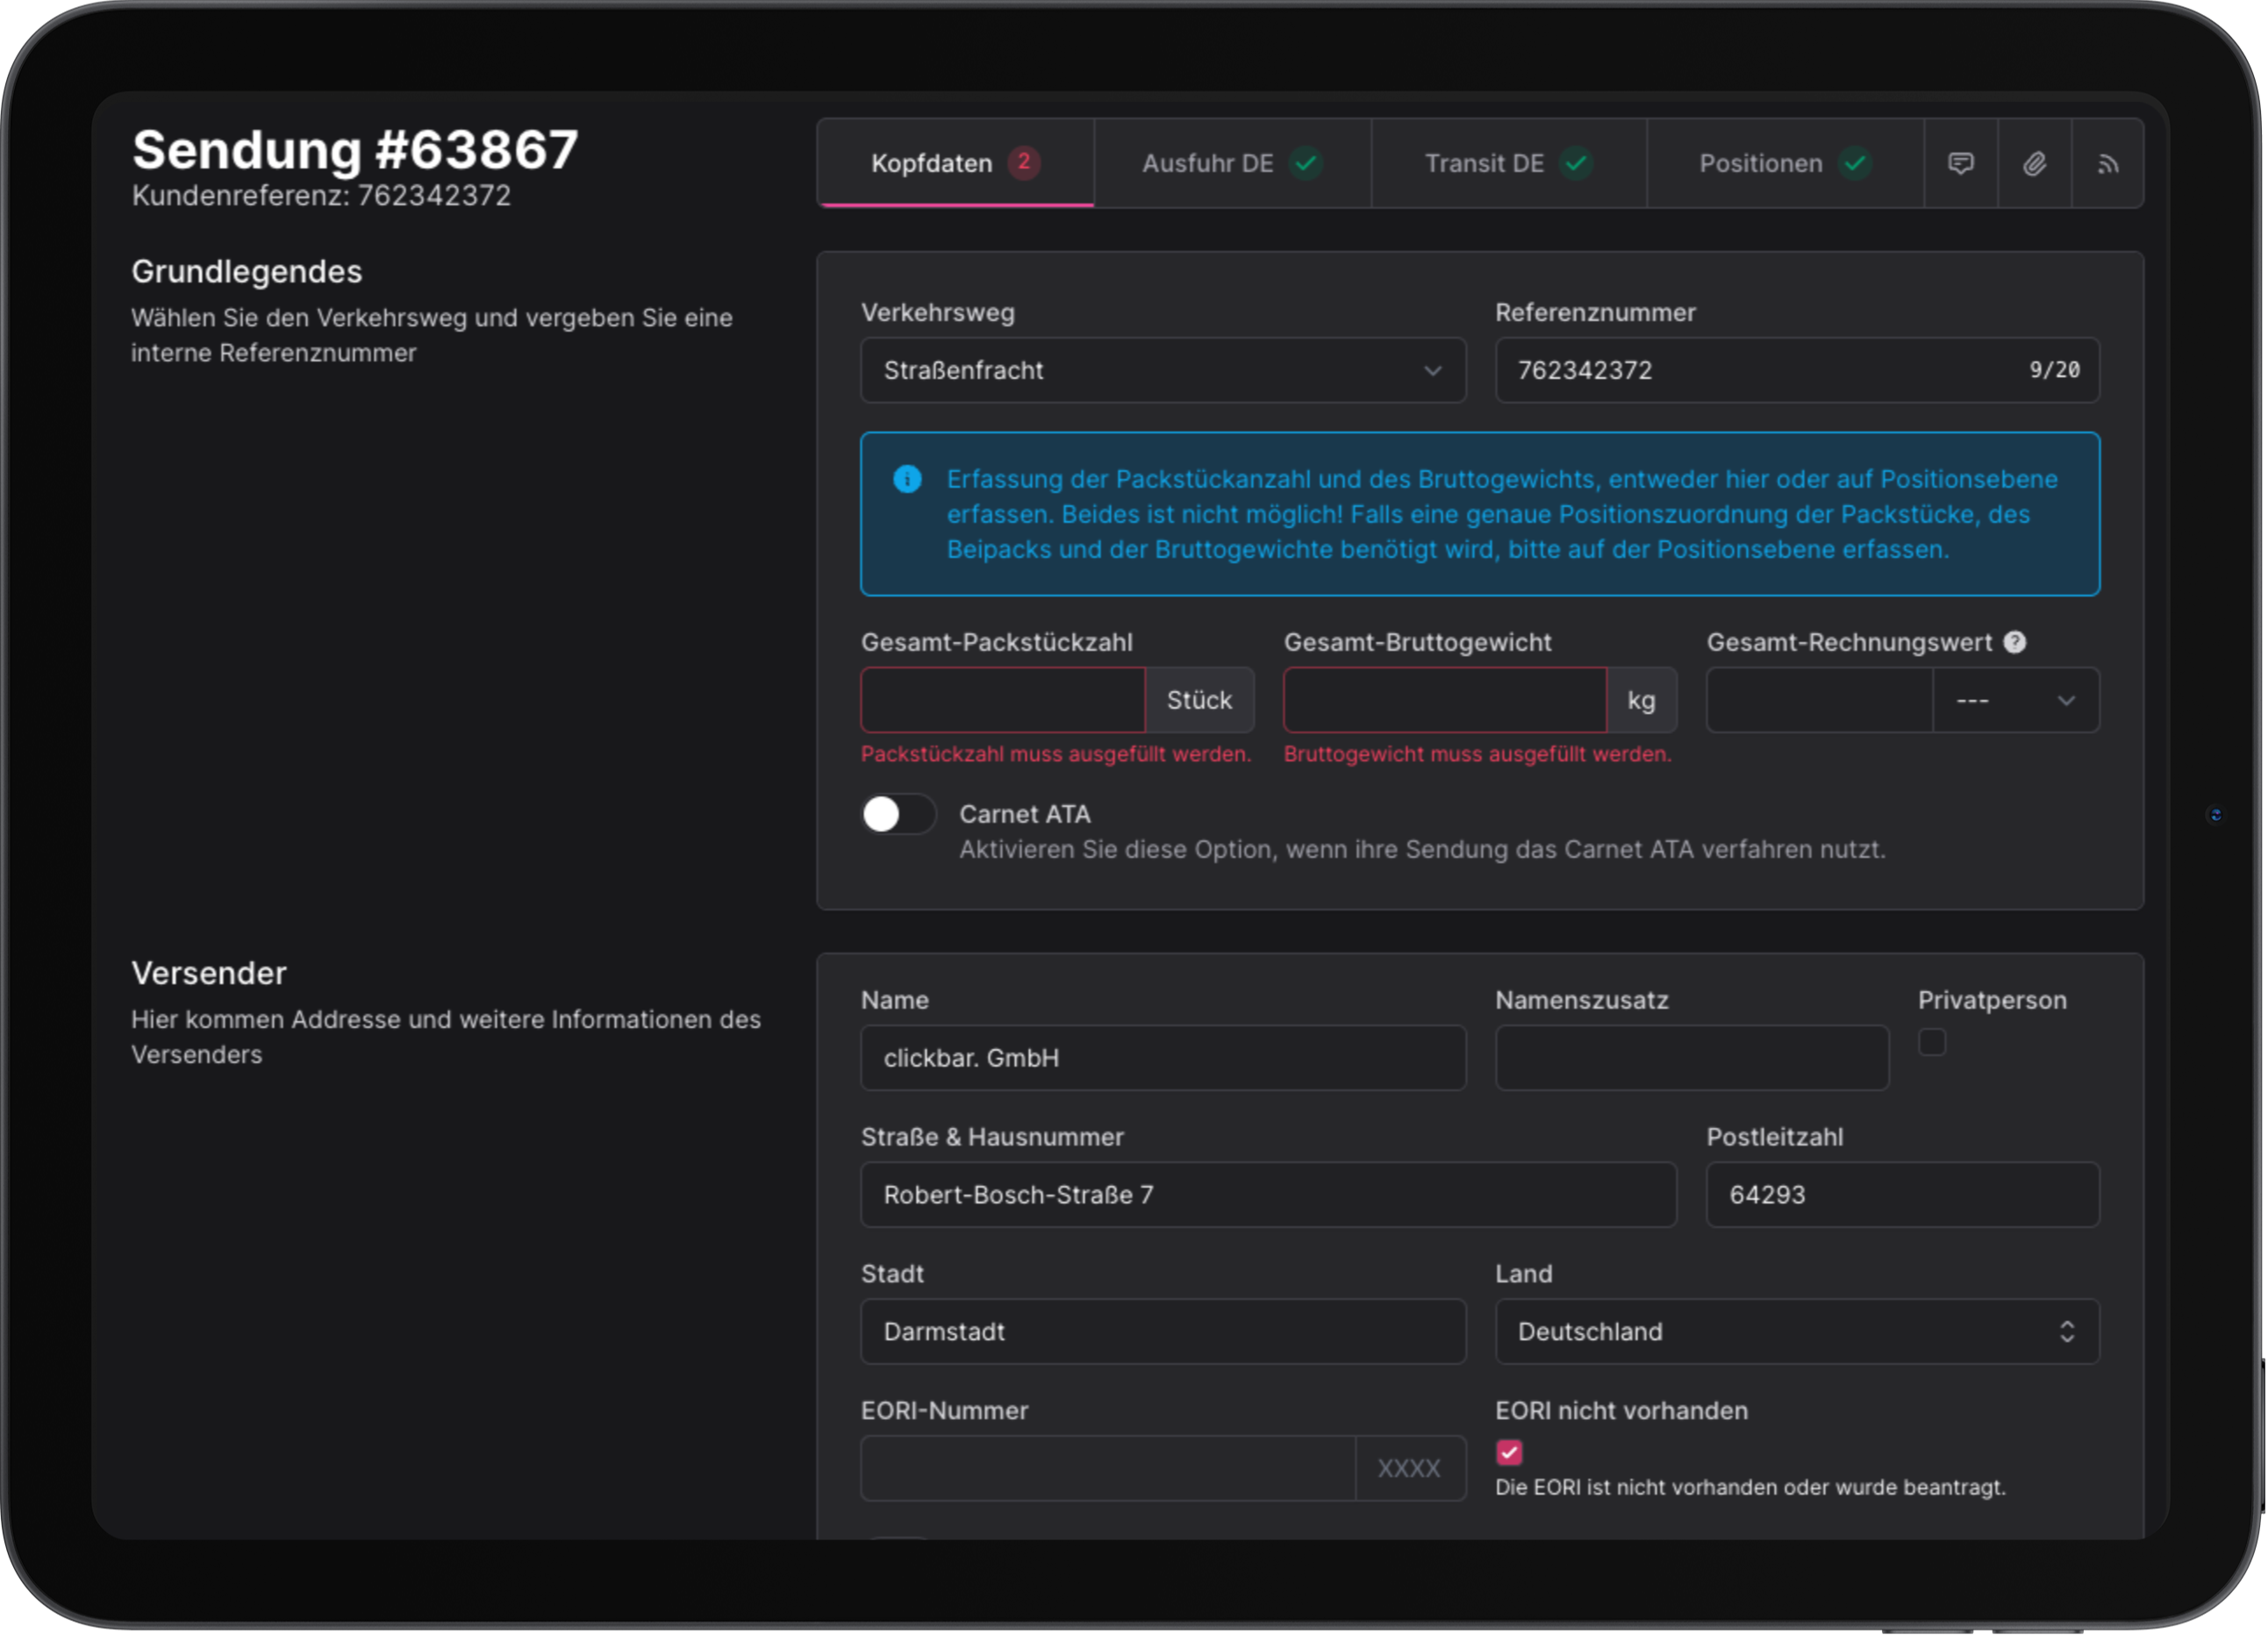Screen dimensions: 2268x1635
Task: Switch to the Positionen tab
Action: [x=1785, y=163]
